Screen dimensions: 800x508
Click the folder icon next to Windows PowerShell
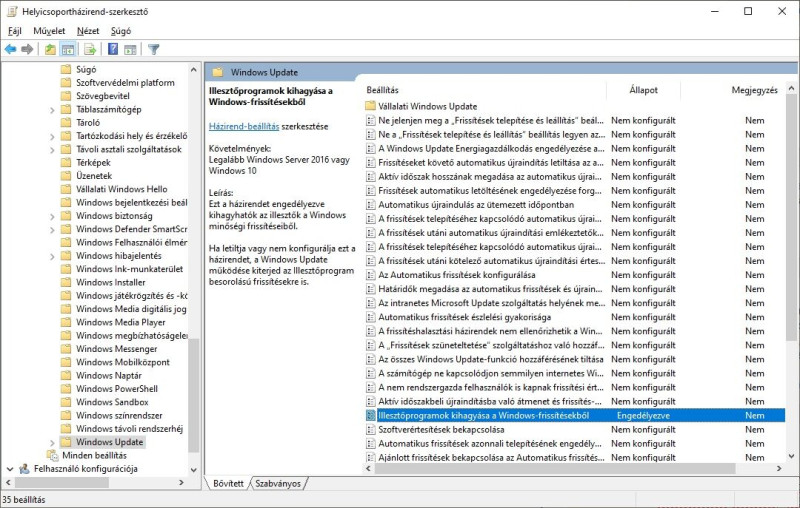66,389
